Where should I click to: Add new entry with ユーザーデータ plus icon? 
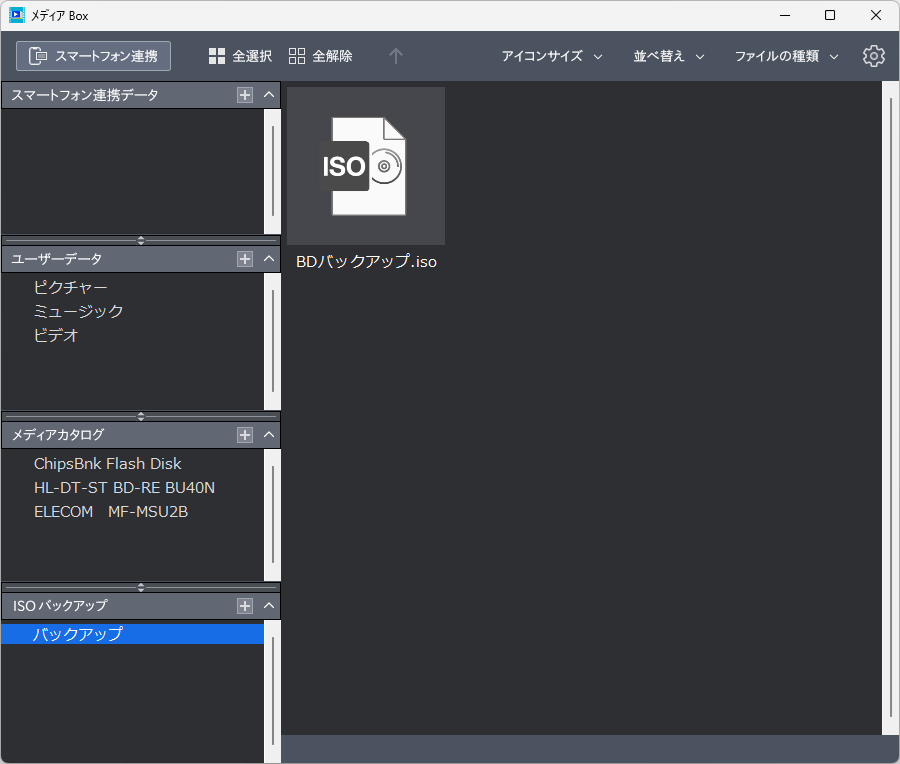tap(244, 258)
